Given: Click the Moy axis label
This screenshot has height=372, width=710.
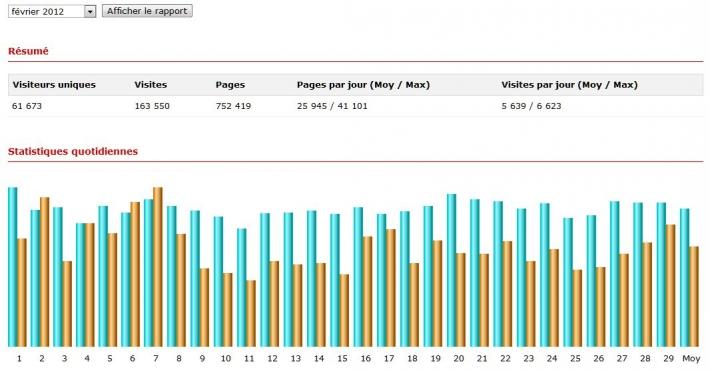Looking at the screenshot, I should coord(691,358).
